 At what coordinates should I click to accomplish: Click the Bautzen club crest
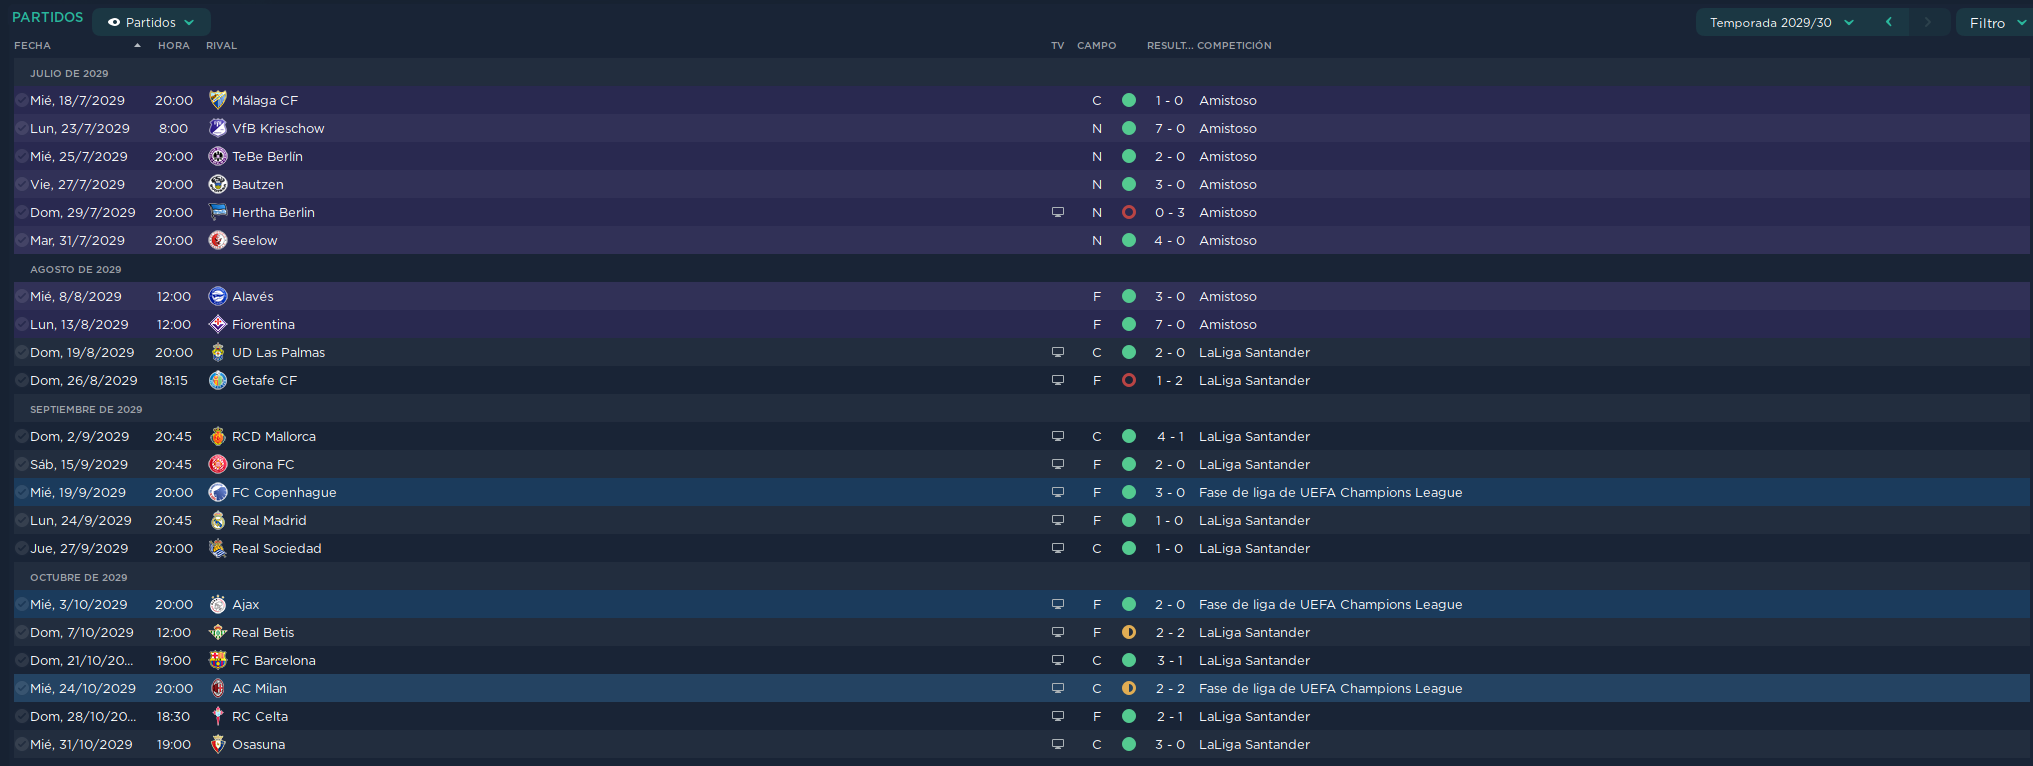tap(217, 184)
